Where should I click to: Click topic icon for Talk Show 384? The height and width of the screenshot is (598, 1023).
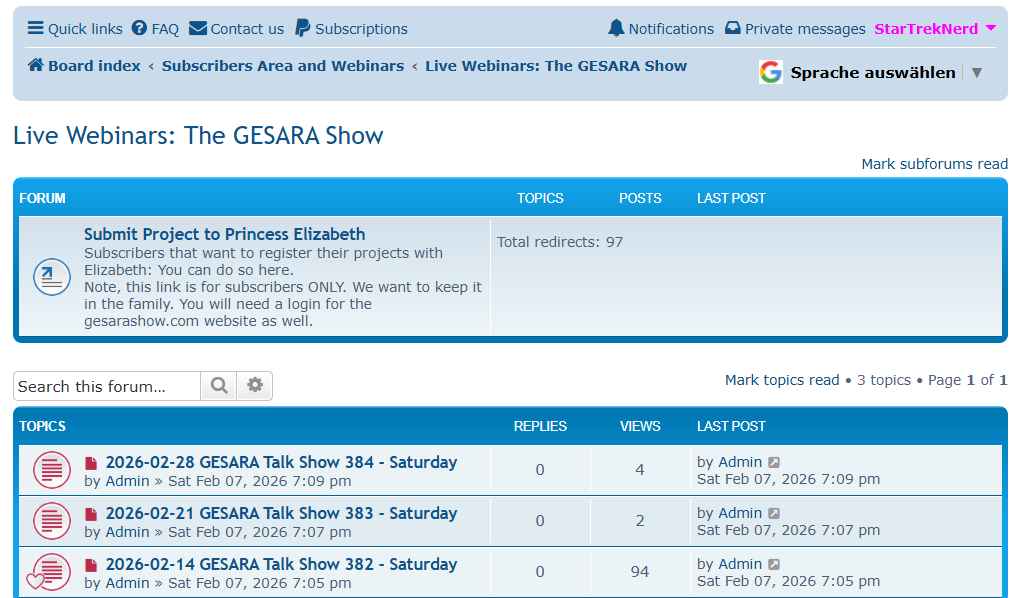(x=52, y=470)
